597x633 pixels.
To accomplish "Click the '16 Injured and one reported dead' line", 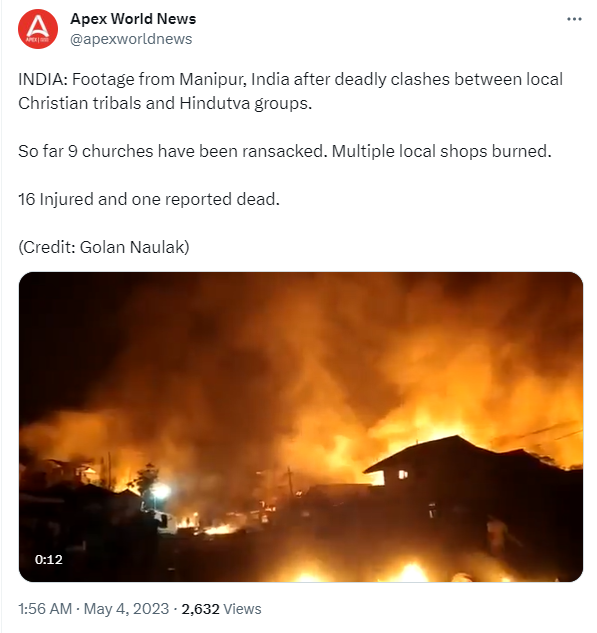I will (149, 199).
